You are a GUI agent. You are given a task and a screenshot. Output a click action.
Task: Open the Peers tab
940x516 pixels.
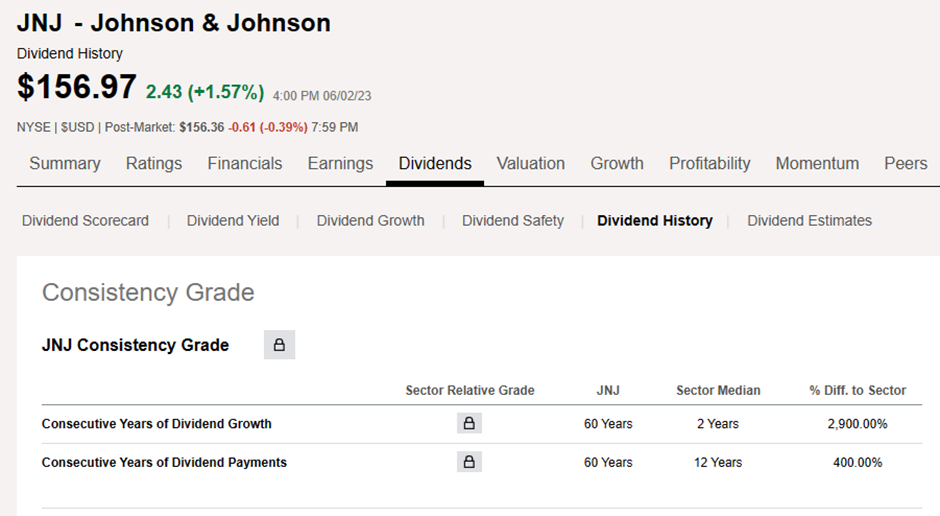[905, 164]
